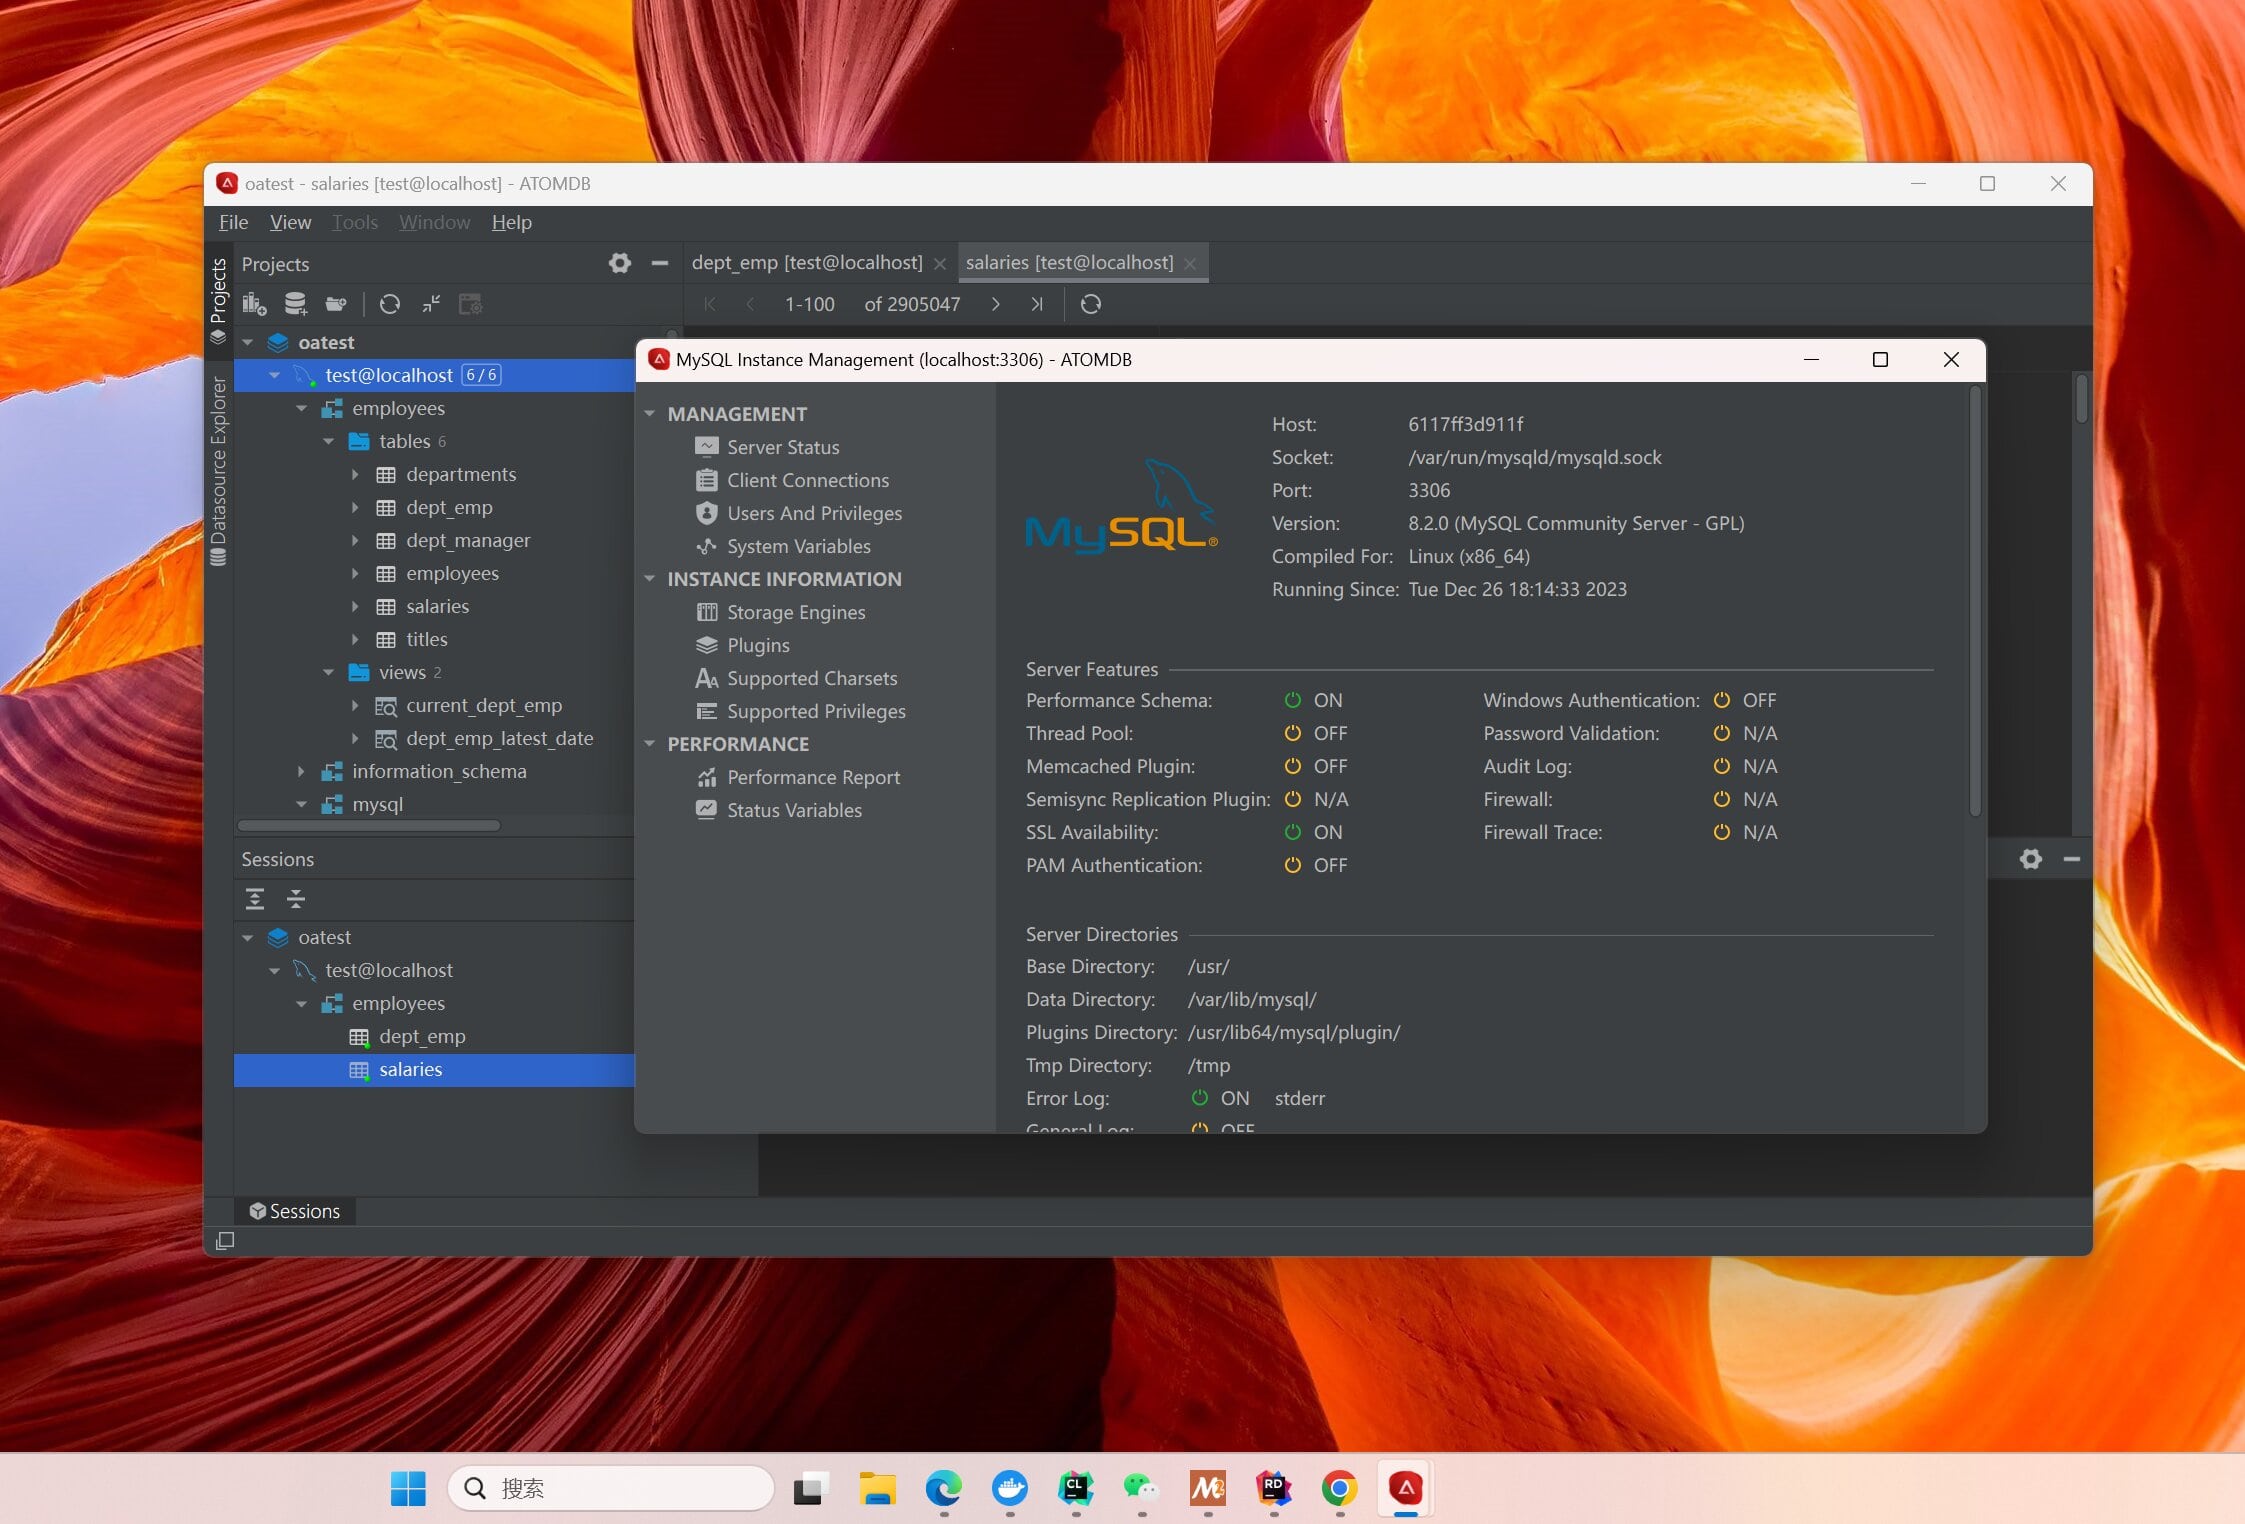Image resolution: width=2245 pixels, height=1524 pixels.
Task: Switch to dept_emp [test@localhost] tab
Action: point(806,263)
